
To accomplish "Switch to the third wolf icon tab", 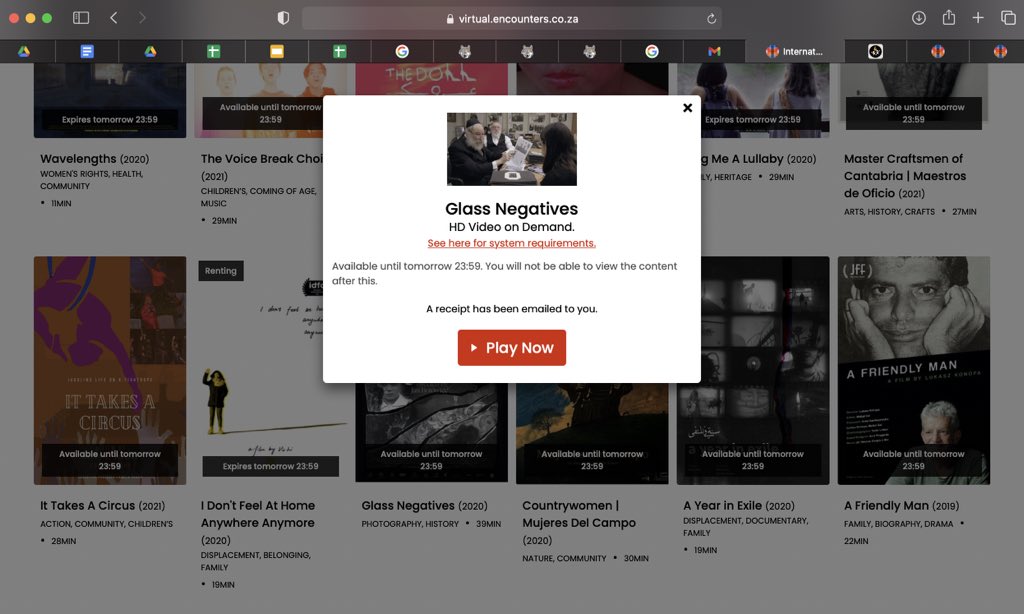I will (590, 51).
